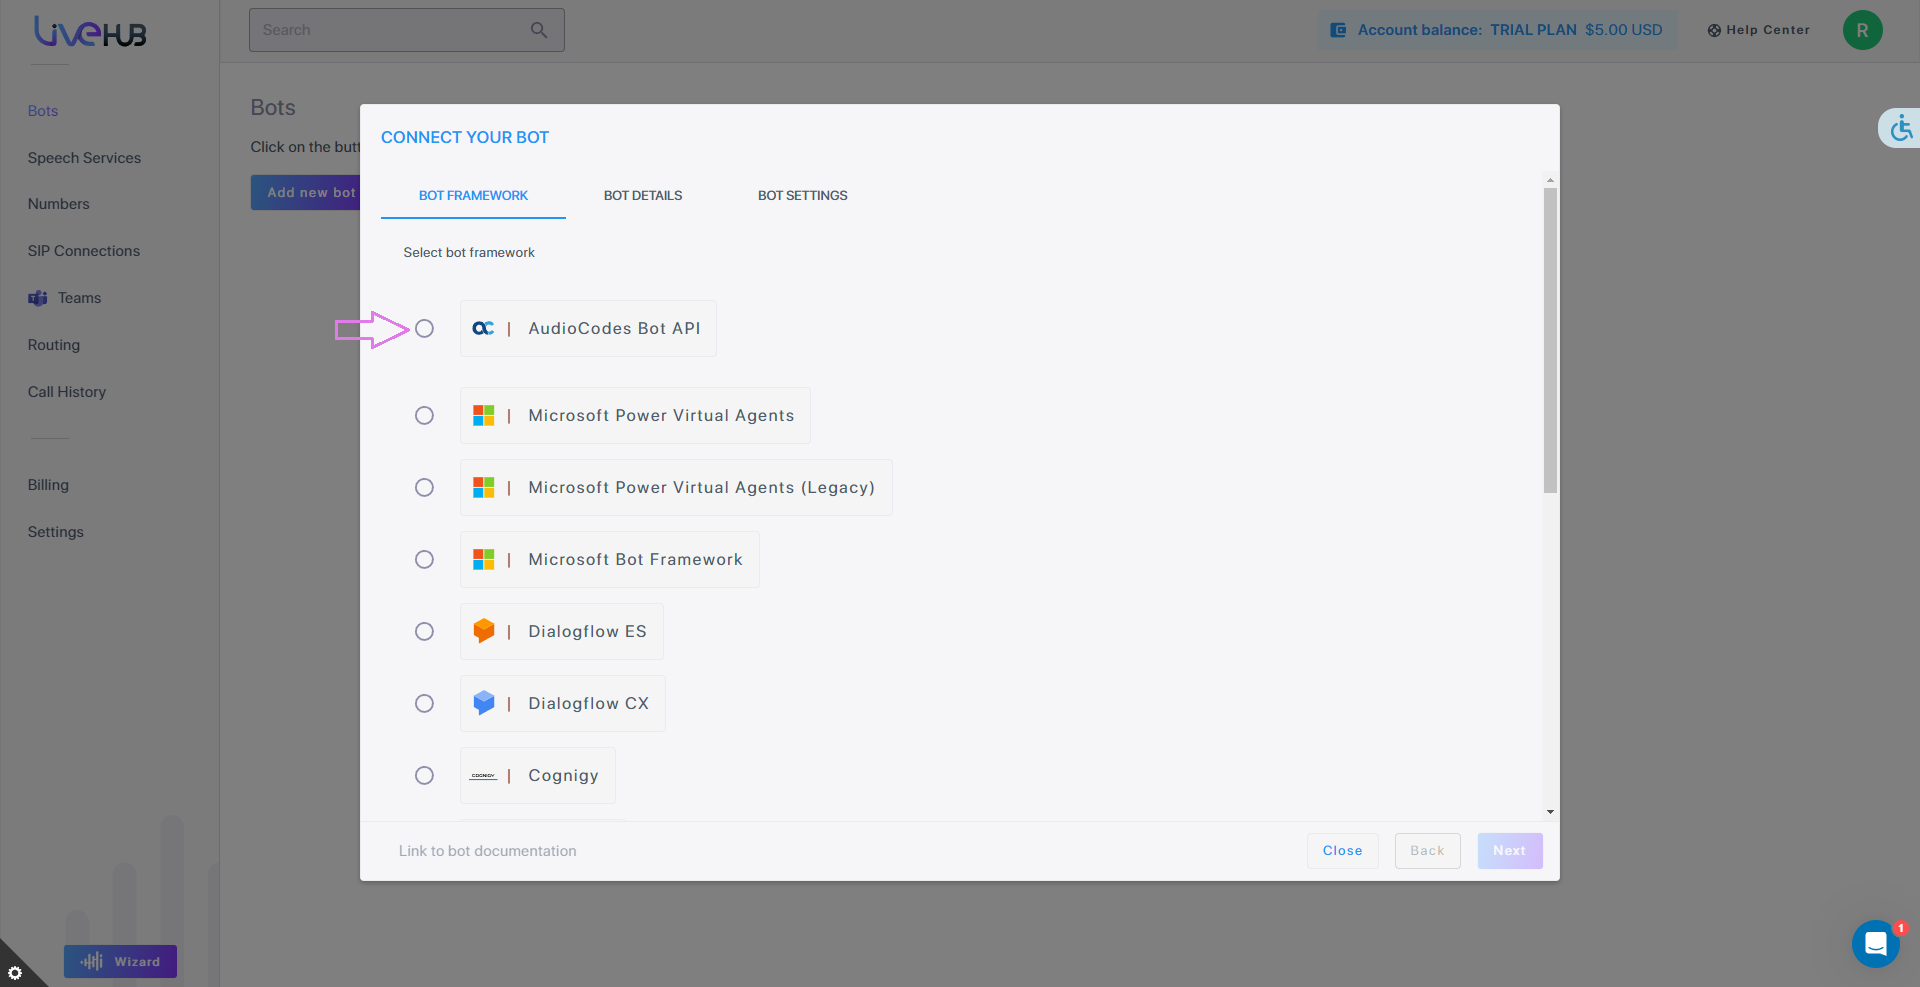
Task: Click the scrollbar down arrow in dialog
Action: [1550, 812]
